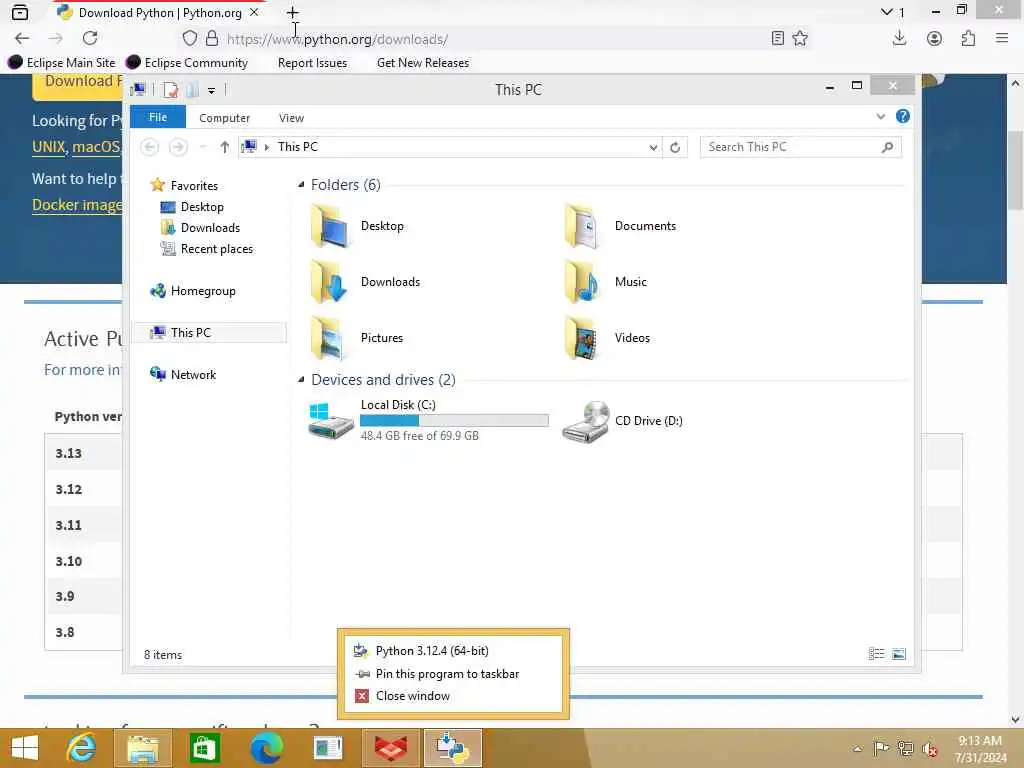Viewport: 1024px width, 768px height.
Task: Reload the python.org page
Action: pyautogui.click(x=90, y=38)
